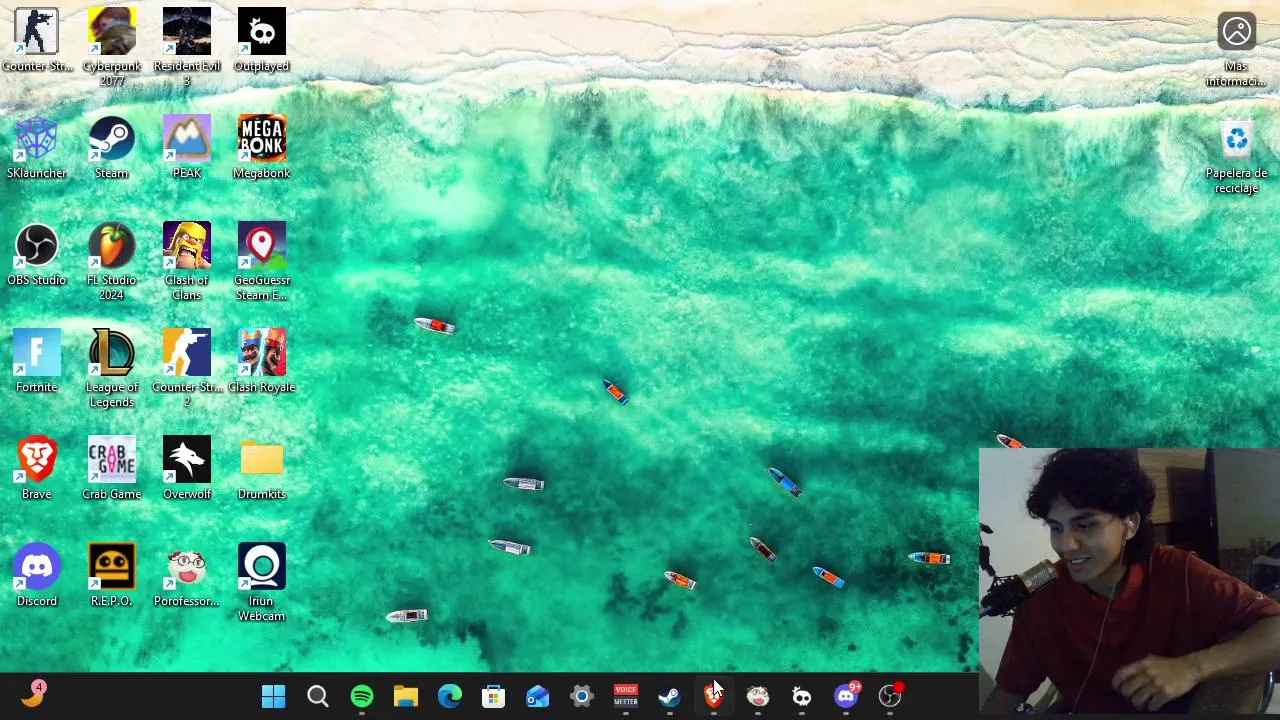1280x720 pixels.
Task: Open the Outplayed desktop shortcut
Action: (x=262, y=40)
